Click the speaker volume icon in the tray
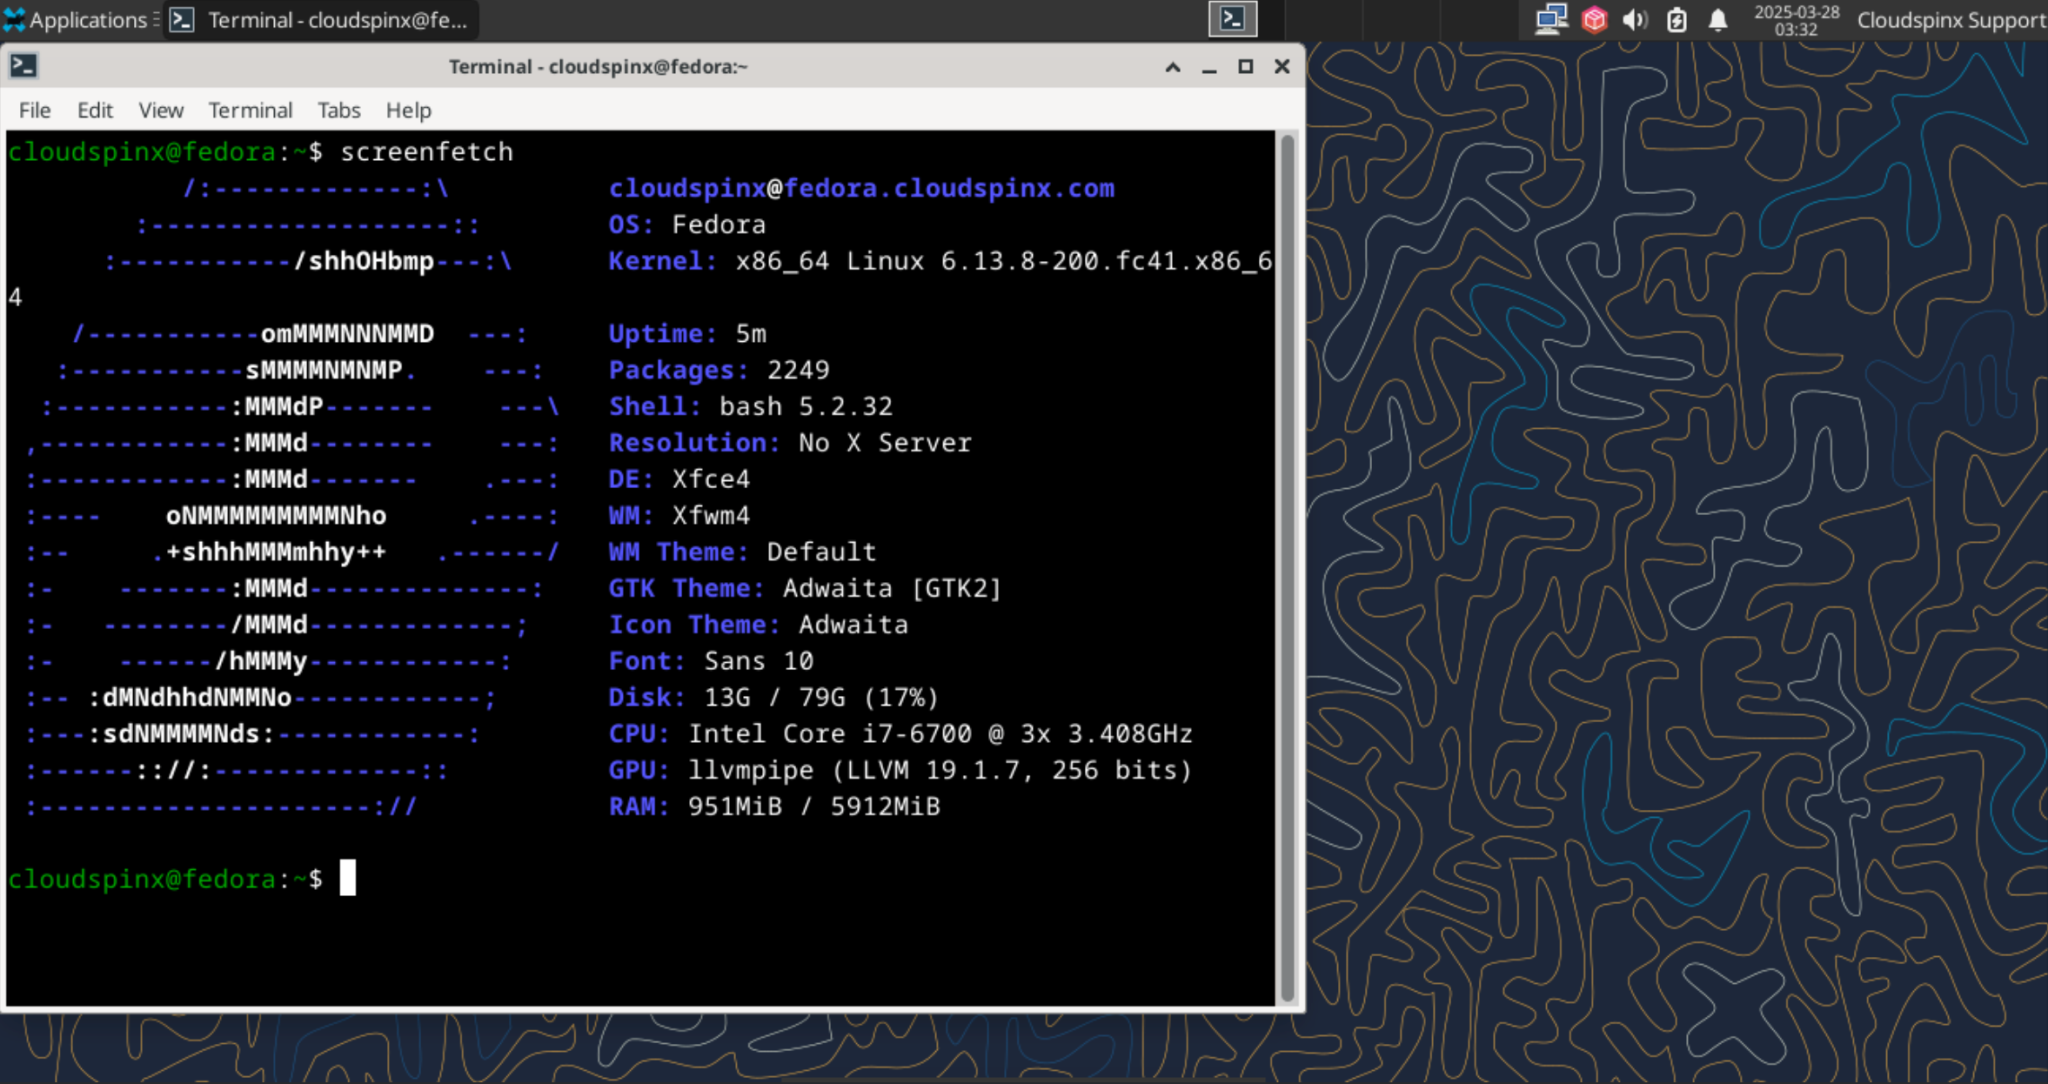Viewport: 2048px width, 1084px height. 1636,19
